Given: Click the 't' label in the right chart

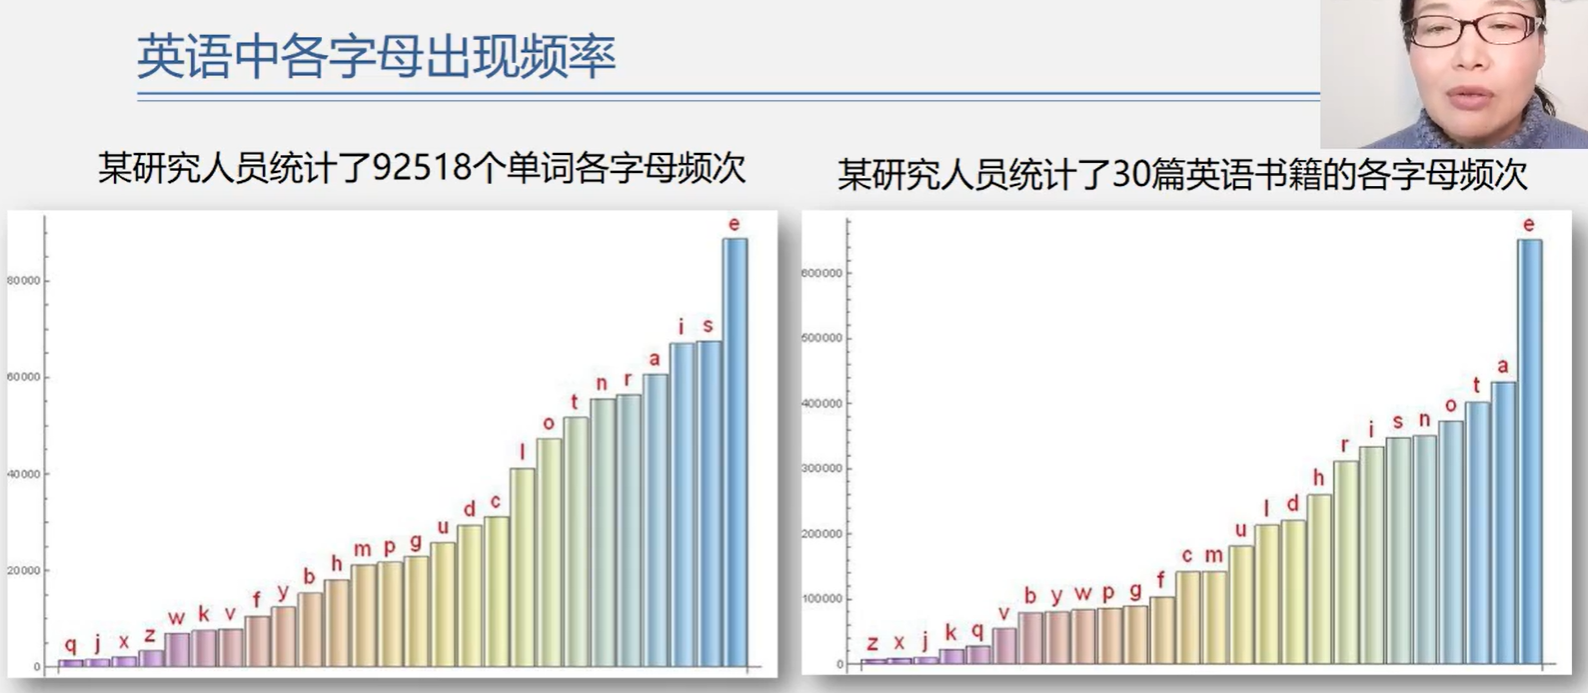Looking at the screenshot, I should coord(1476,385).
